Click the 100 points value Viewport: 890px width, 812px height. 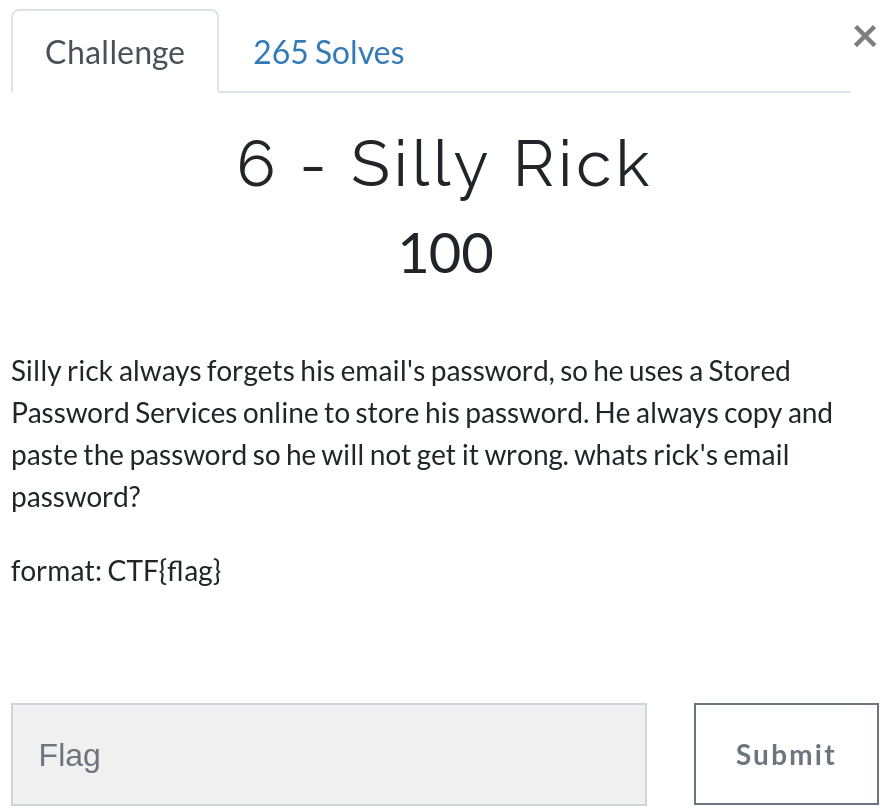click(x=445, y=253)
